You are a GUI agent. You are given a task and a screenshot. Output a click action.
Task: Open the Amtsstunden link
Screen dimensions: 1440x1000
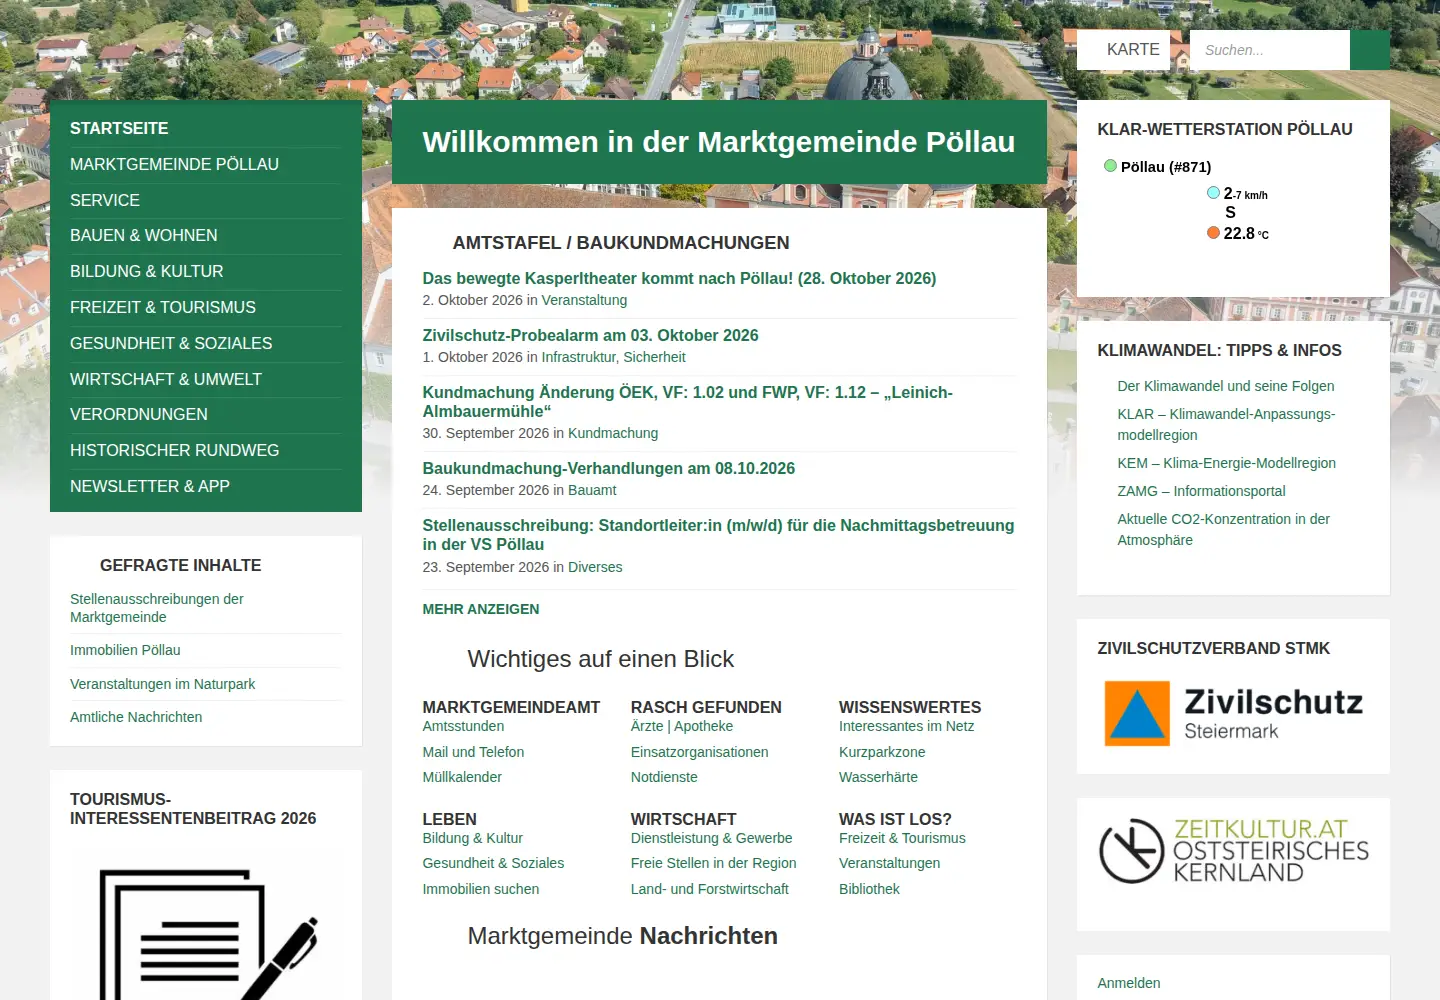(463, 726)
